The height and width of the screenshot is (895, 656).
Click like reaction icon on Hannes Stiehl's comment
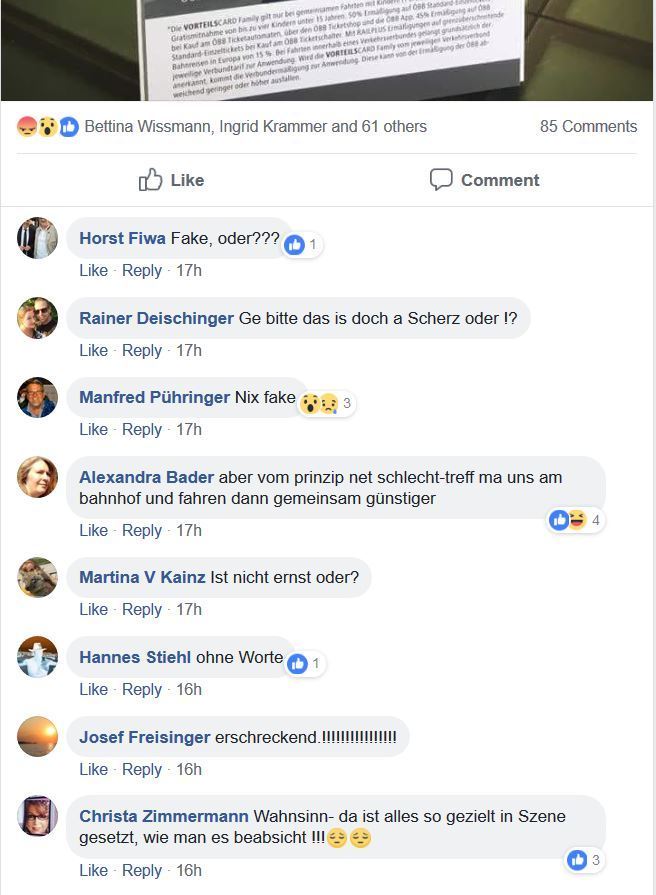(297, 664)
